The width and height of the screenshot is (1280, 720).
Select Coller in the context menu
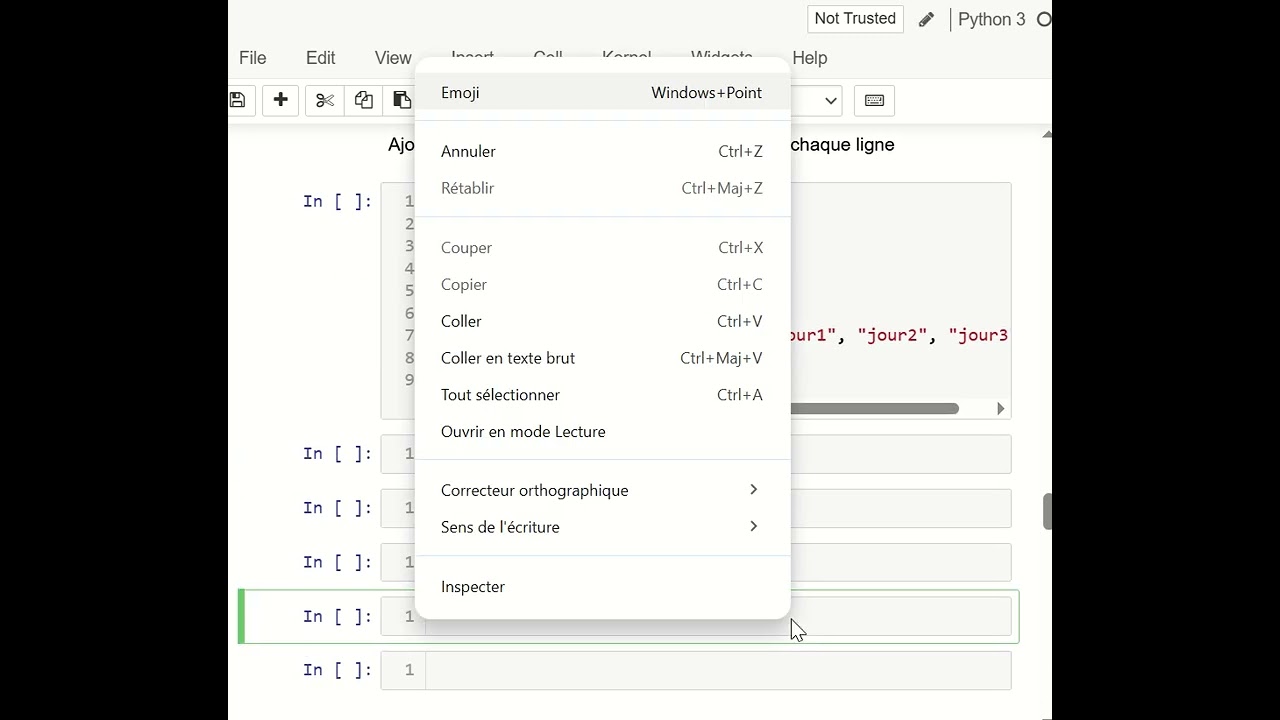[x=602, y=321]
